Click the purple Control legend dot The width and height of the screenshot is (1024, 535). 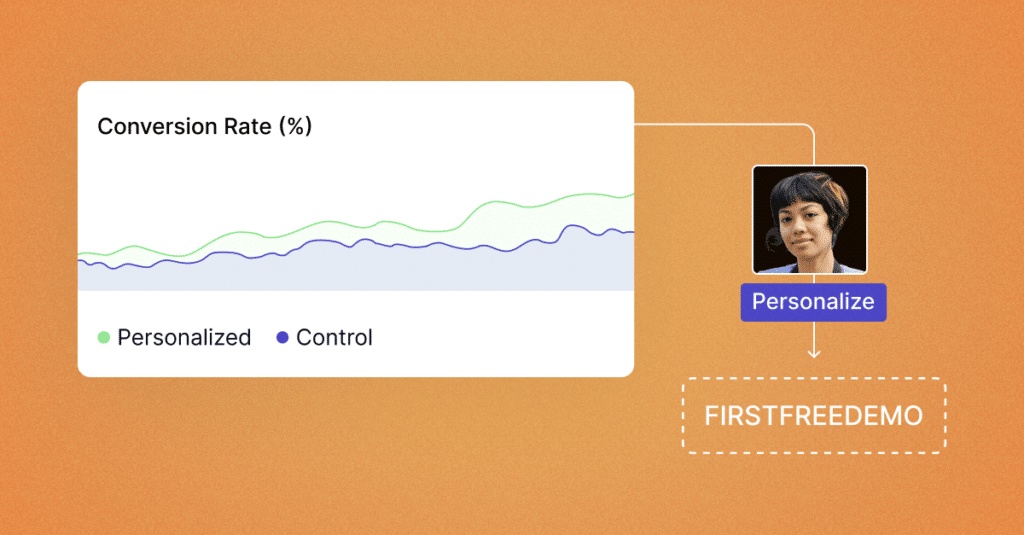coord(282,338)
